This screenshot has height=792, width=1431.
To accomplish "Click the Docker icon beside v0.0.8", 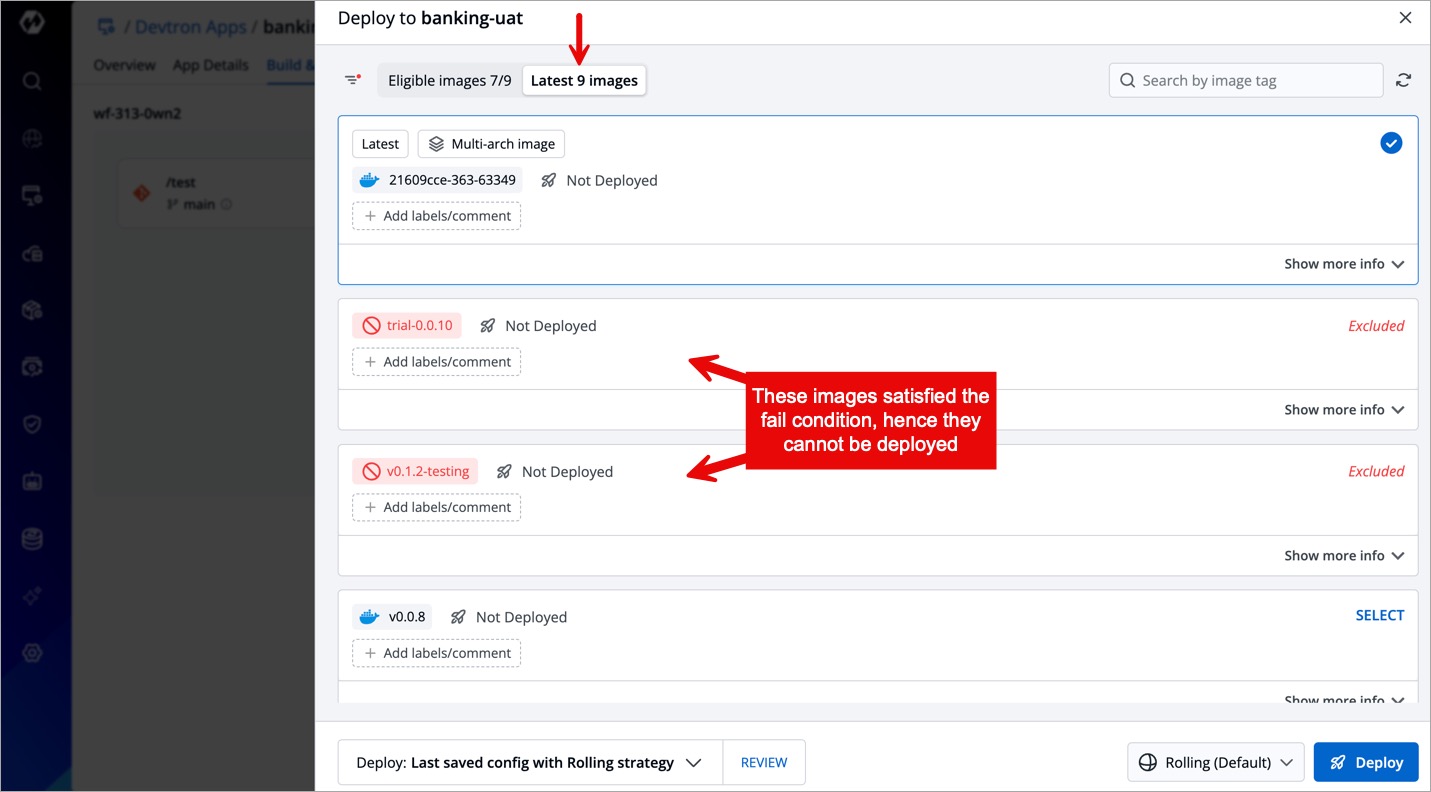I will (x=370, y=617).
